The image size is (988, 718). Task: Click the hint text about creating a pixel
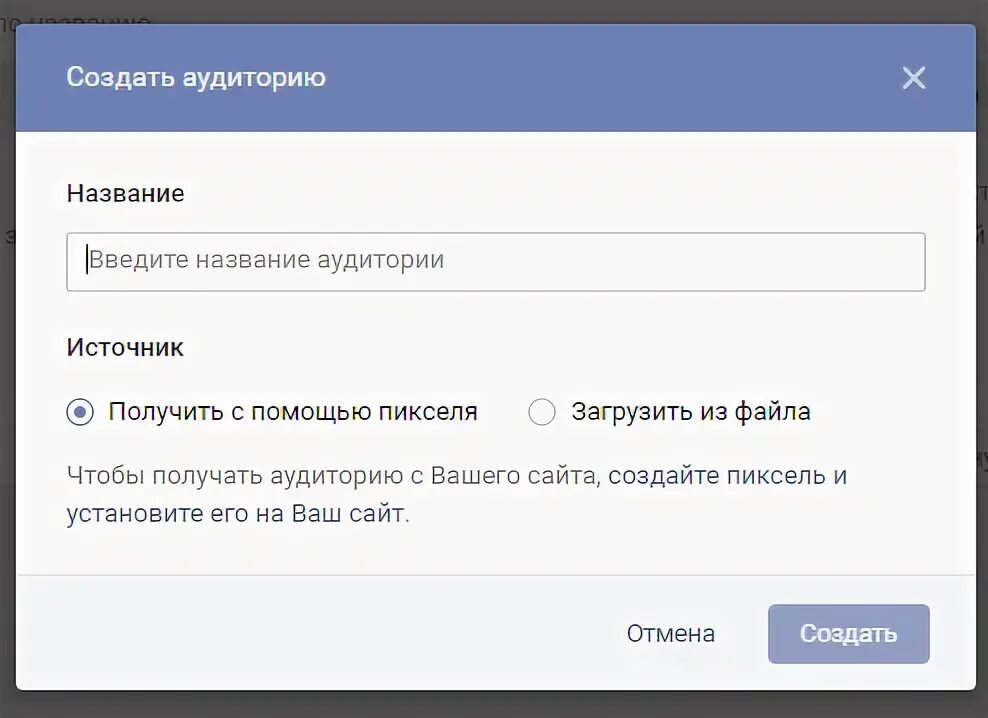coord(457,494)
